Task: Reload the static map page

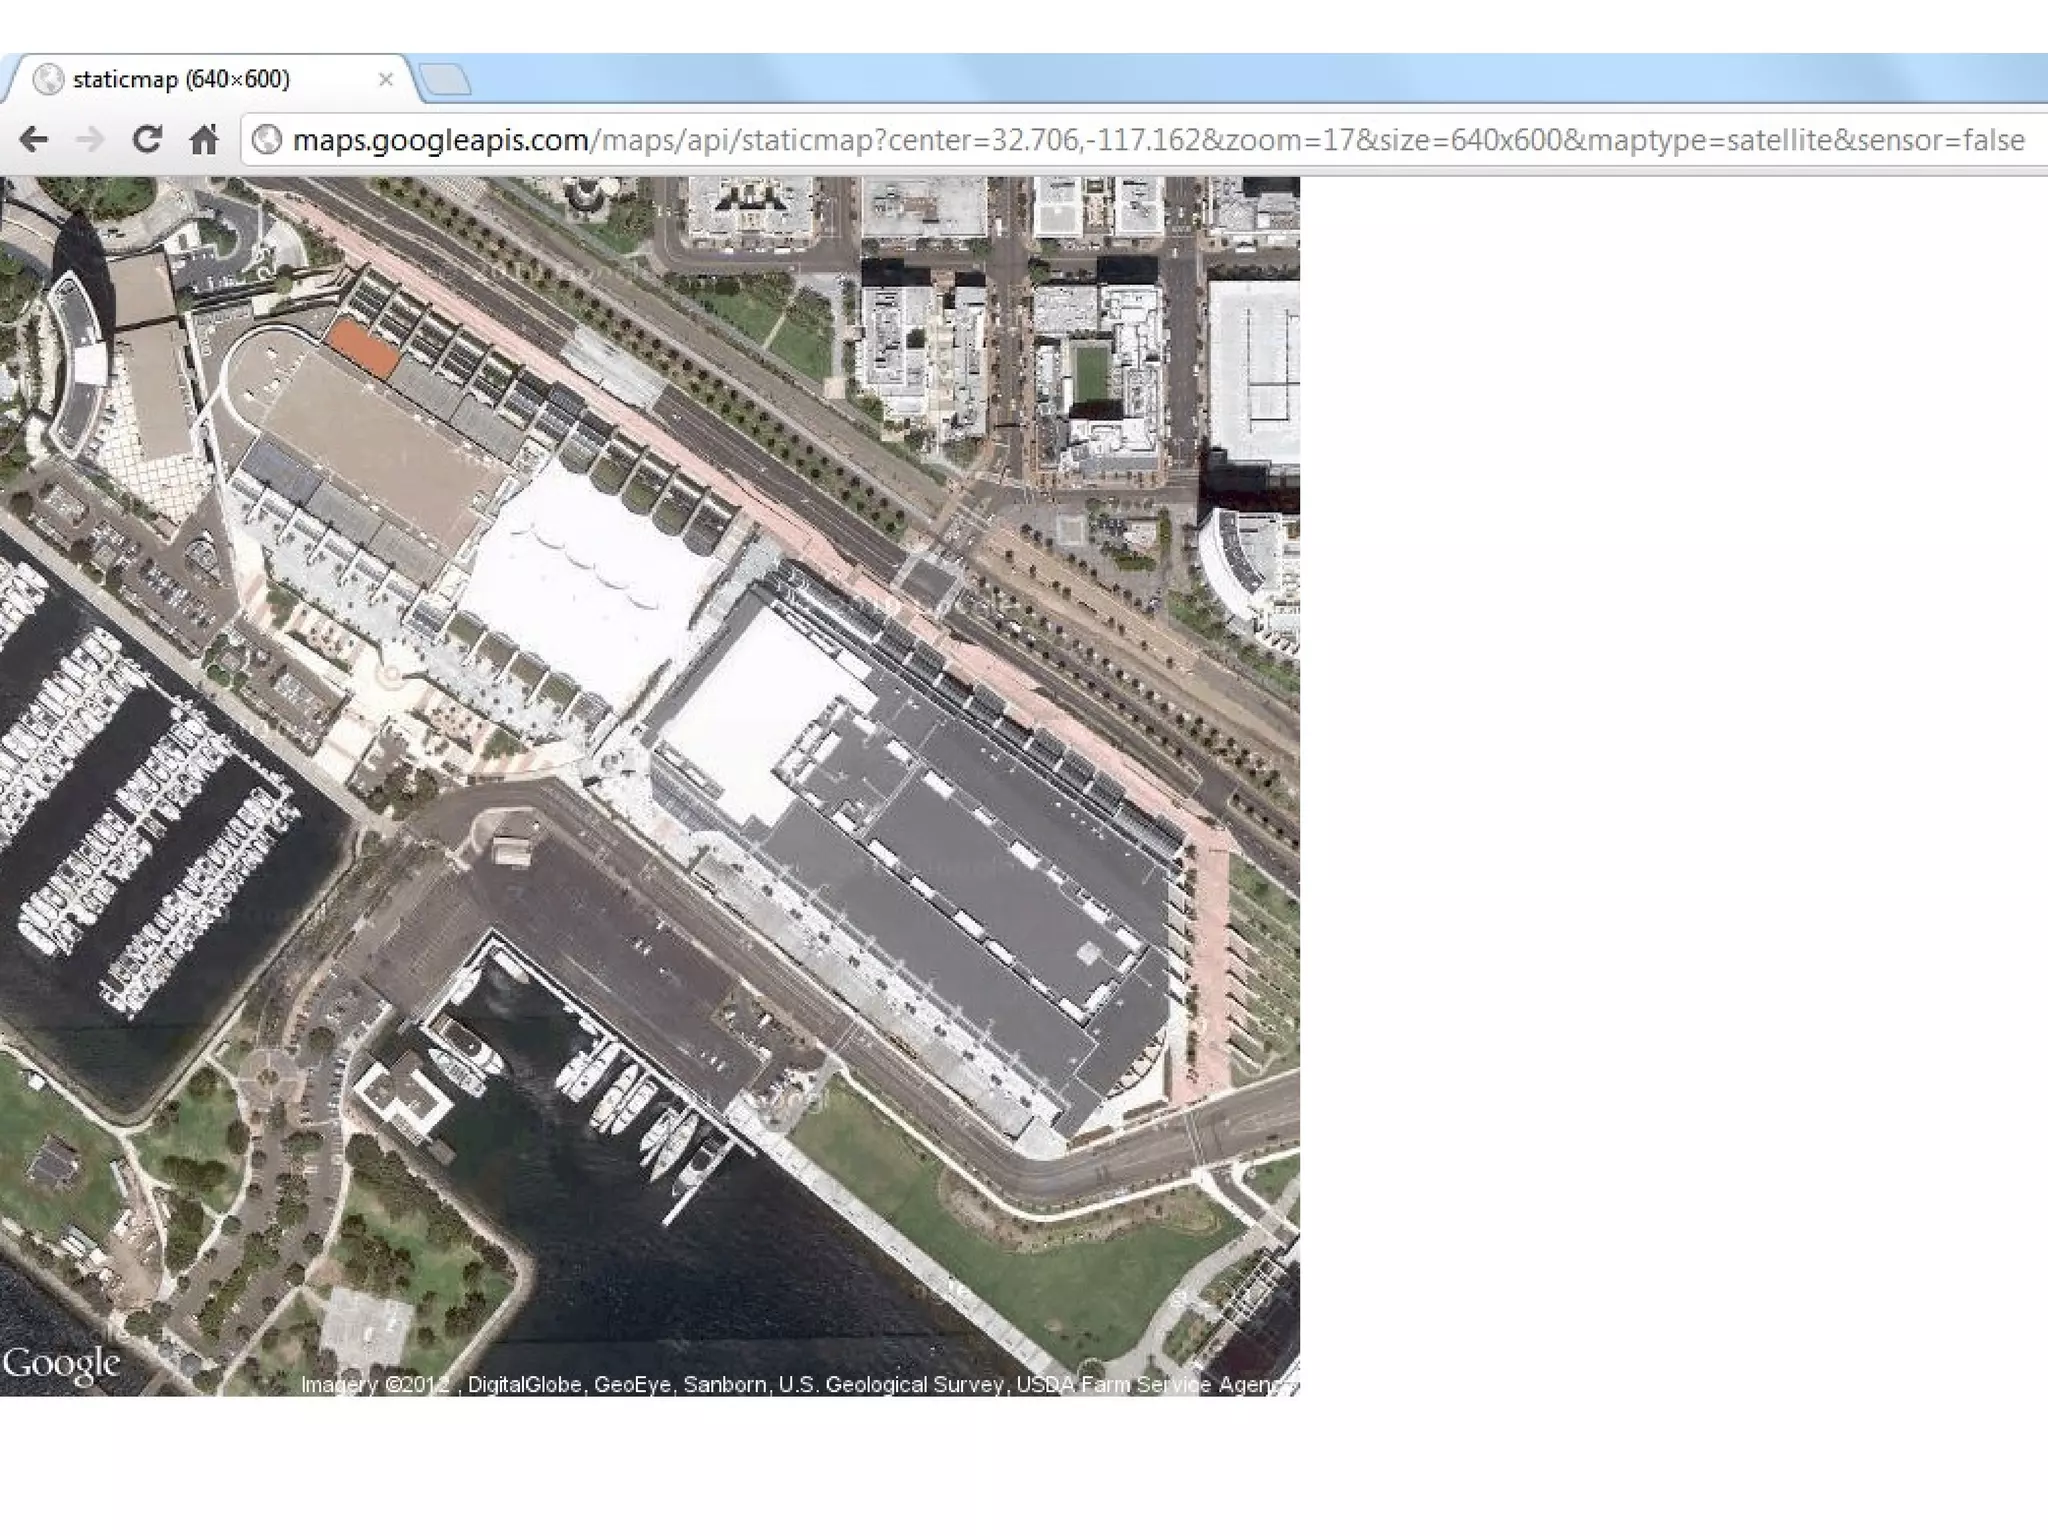Action: 147,139
